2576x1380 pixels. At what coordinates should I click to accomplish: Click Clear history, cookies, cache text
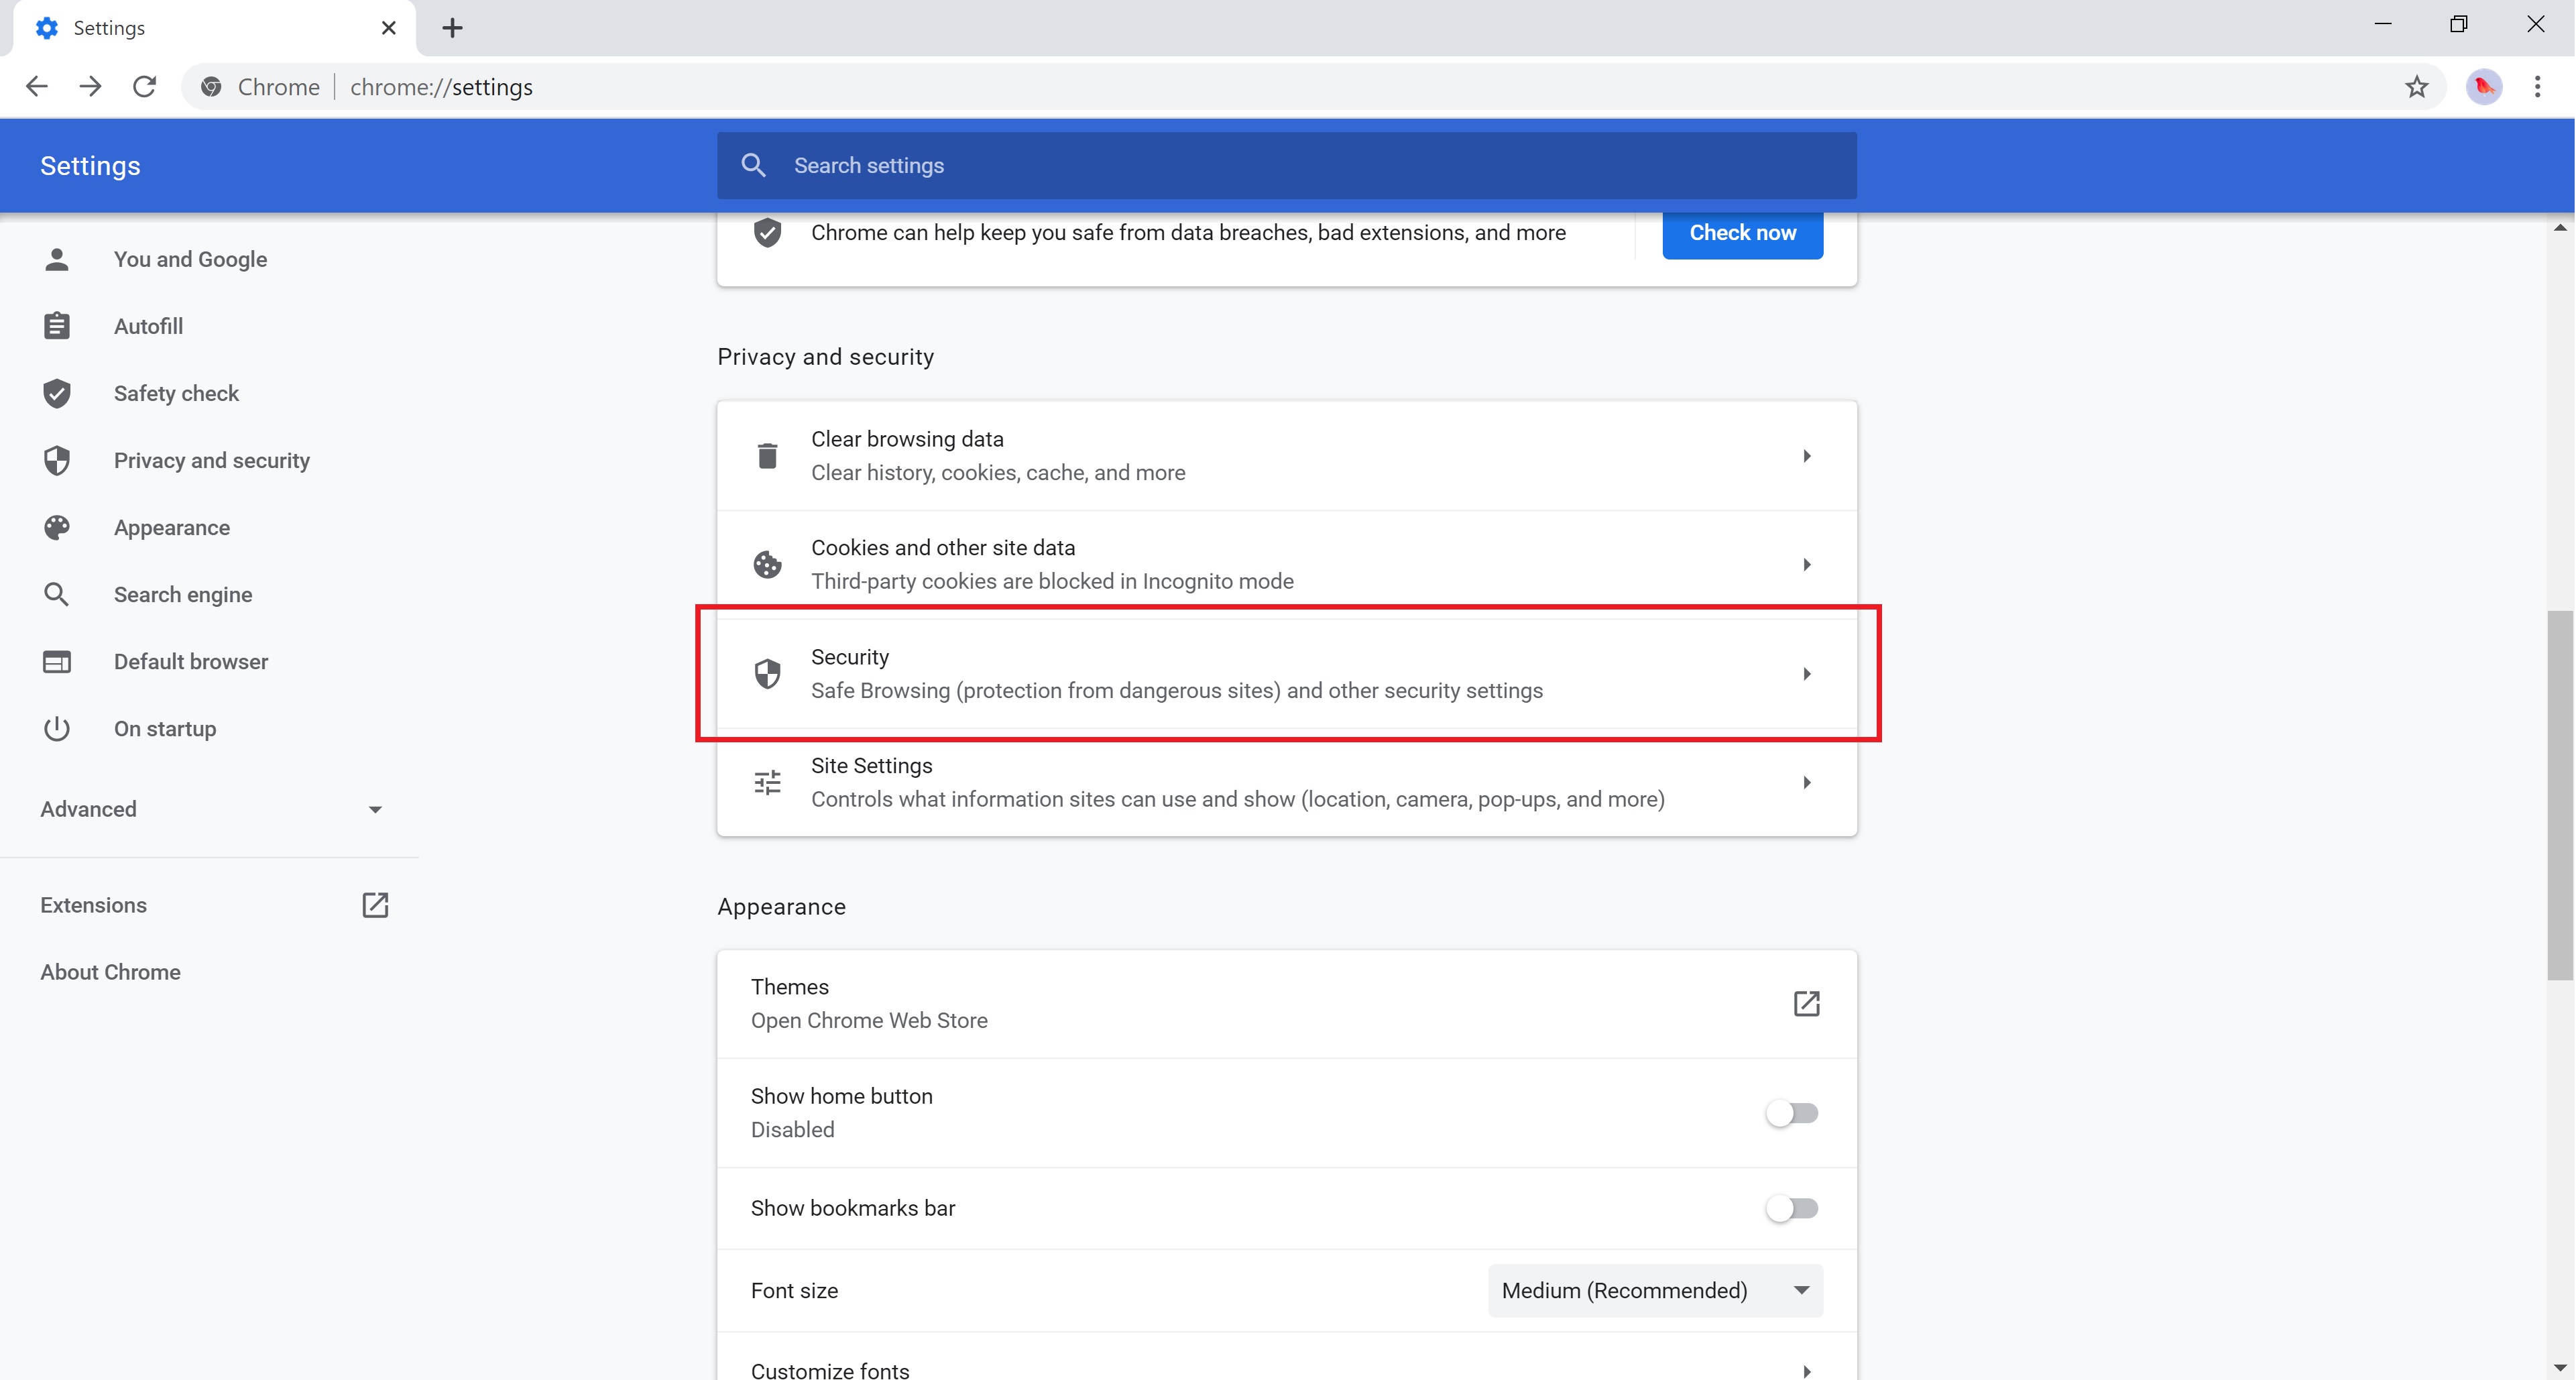point(998,472)
